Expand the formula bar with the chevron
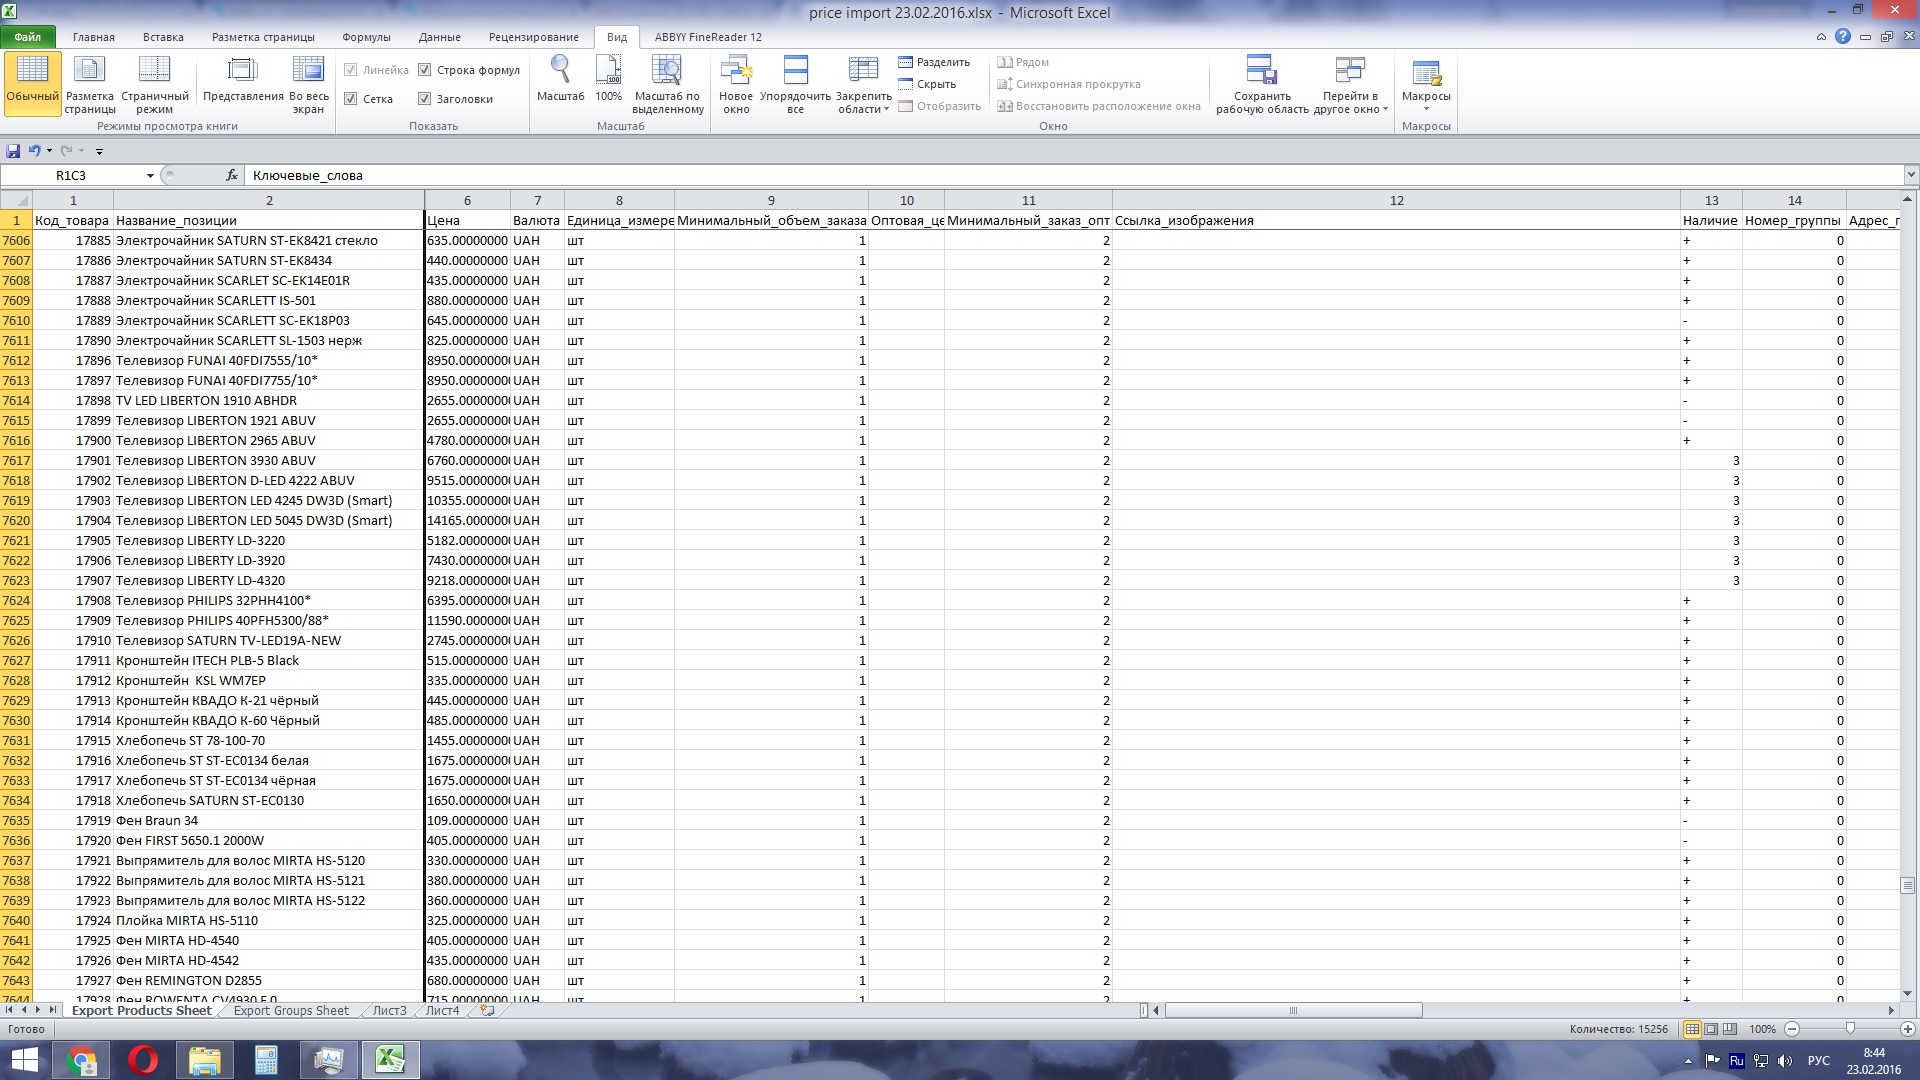 [x=1910, y=175]
